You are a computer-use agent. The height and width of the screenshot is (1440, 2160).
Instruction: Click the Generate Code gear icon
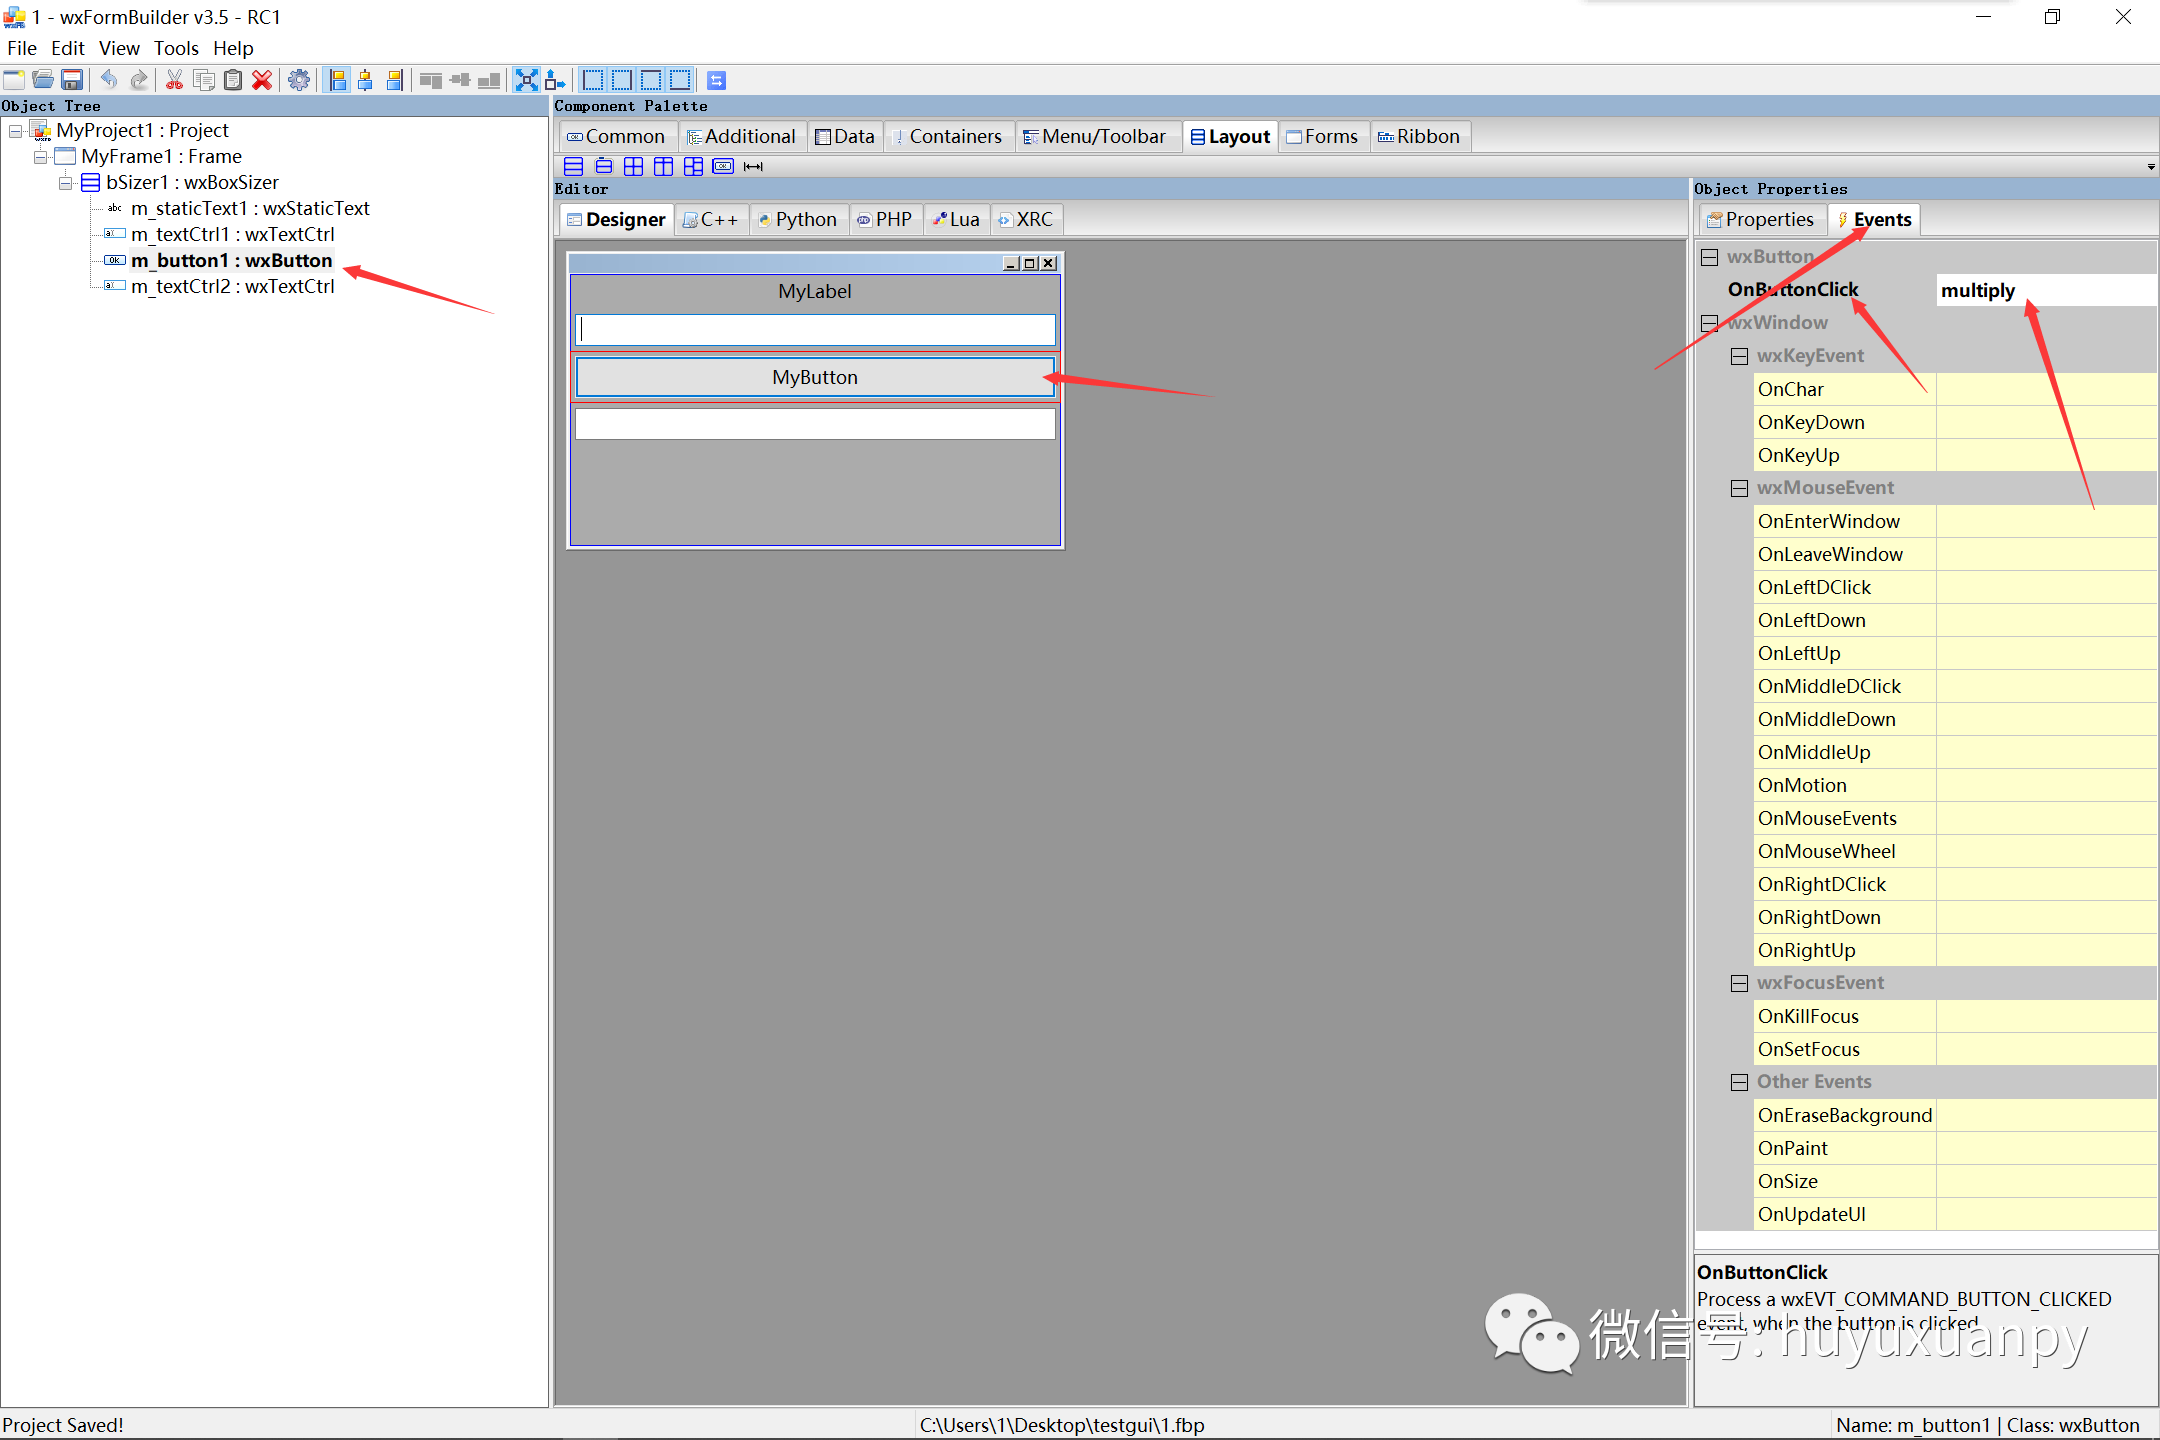tap(299, 80)
